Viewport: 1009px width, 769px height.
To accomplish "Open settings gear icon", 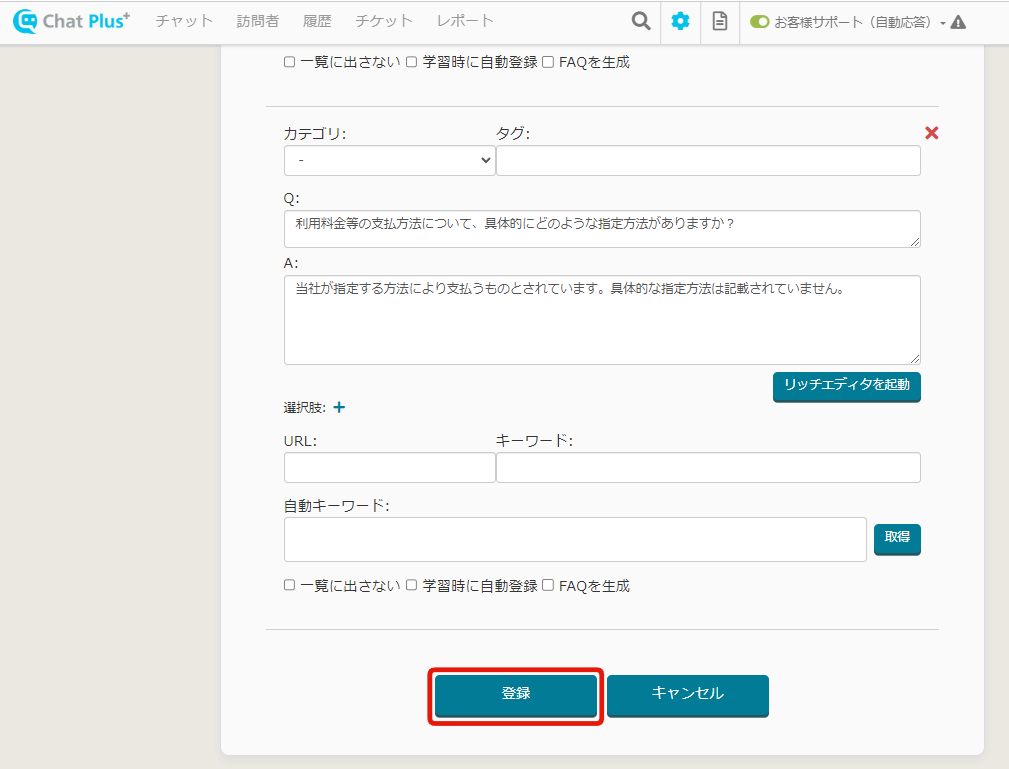I will (x=680, y=21).
